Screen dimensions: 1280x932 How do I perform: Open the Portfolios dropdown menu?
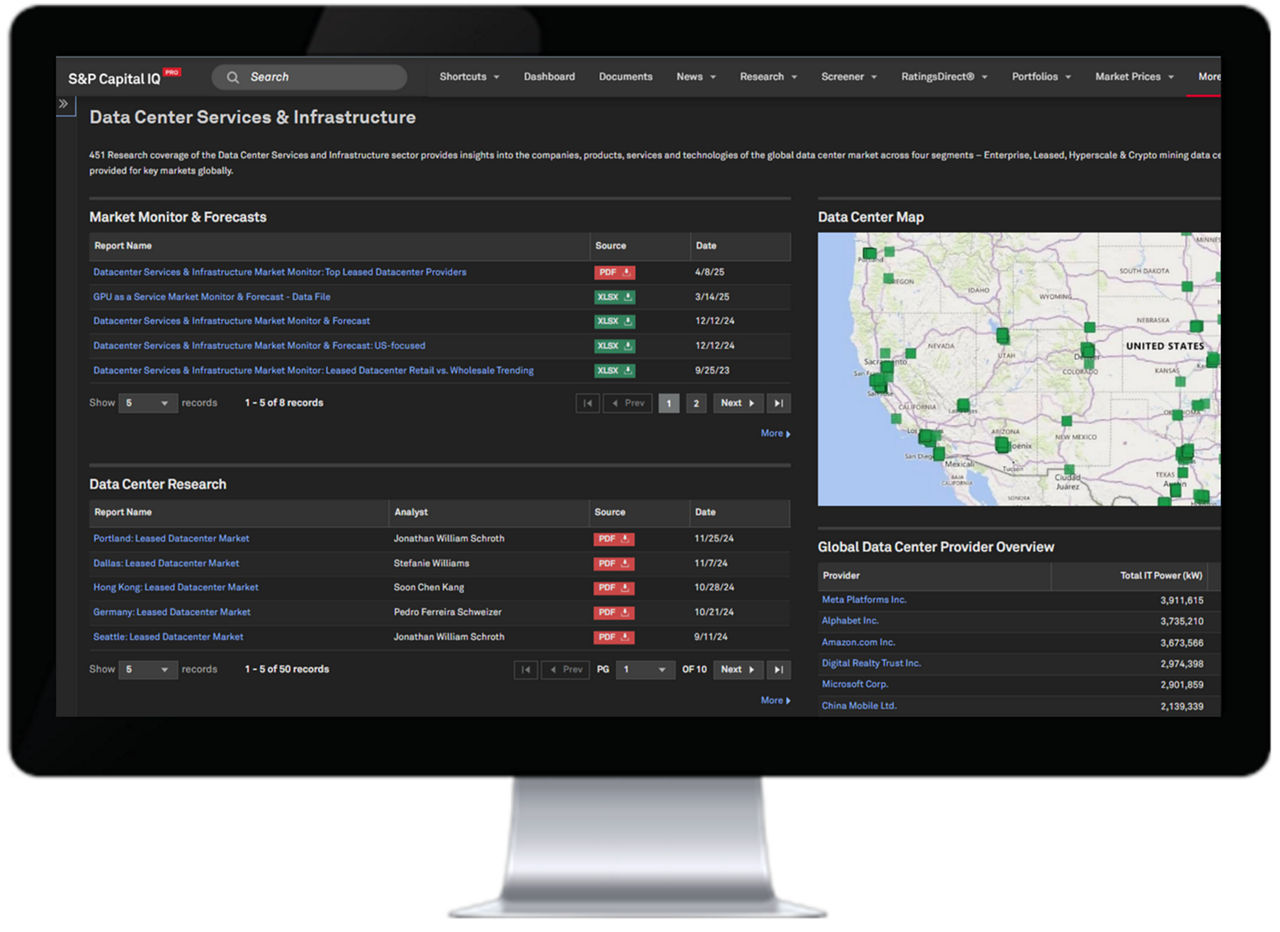click(1041, 77)
